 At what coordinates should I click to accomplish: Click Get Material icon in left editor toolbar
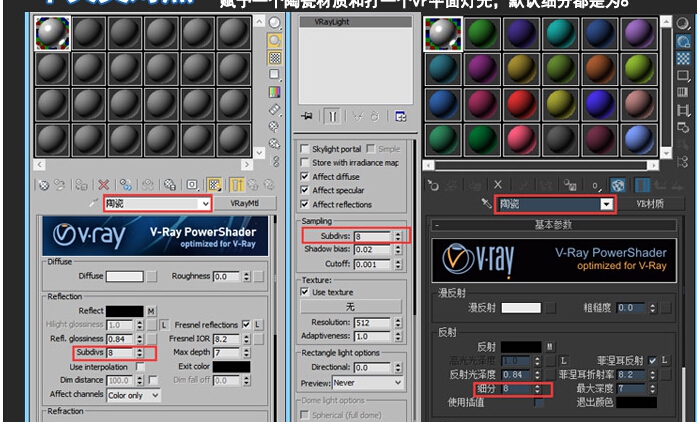click(x=43, y=185)
